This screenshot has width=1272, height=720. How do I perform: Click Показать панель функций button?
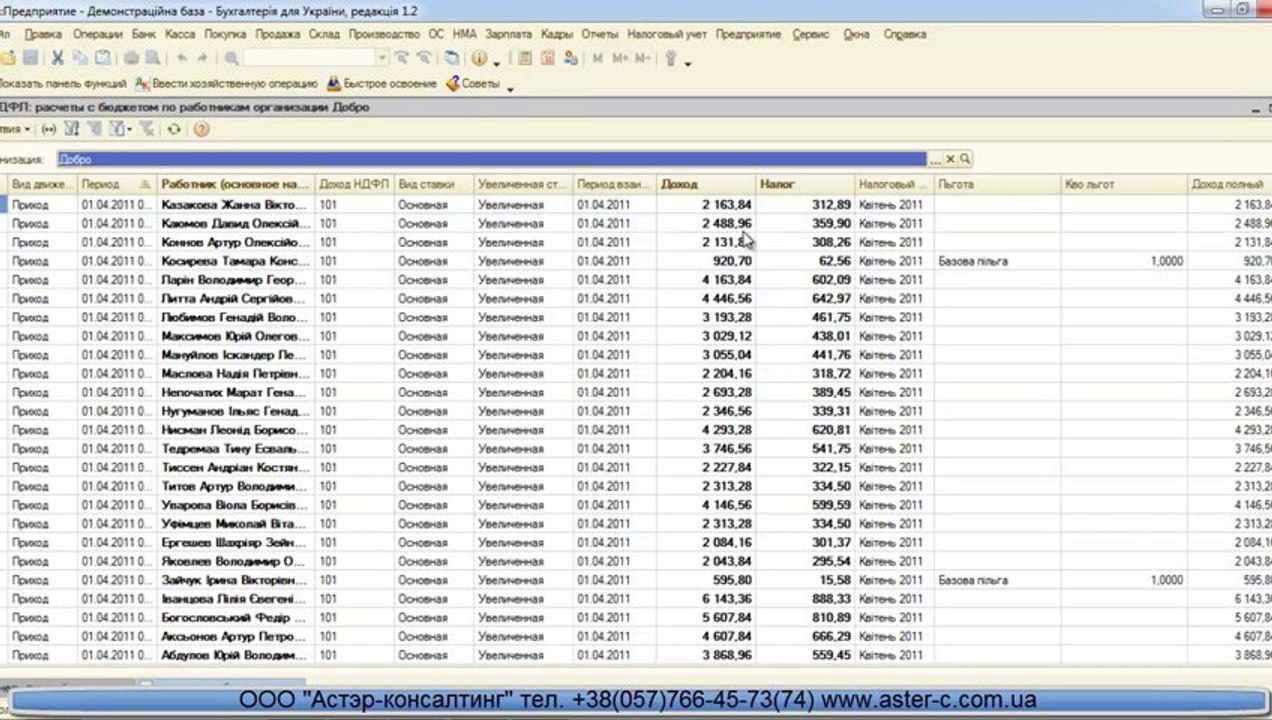click(63, 84)
